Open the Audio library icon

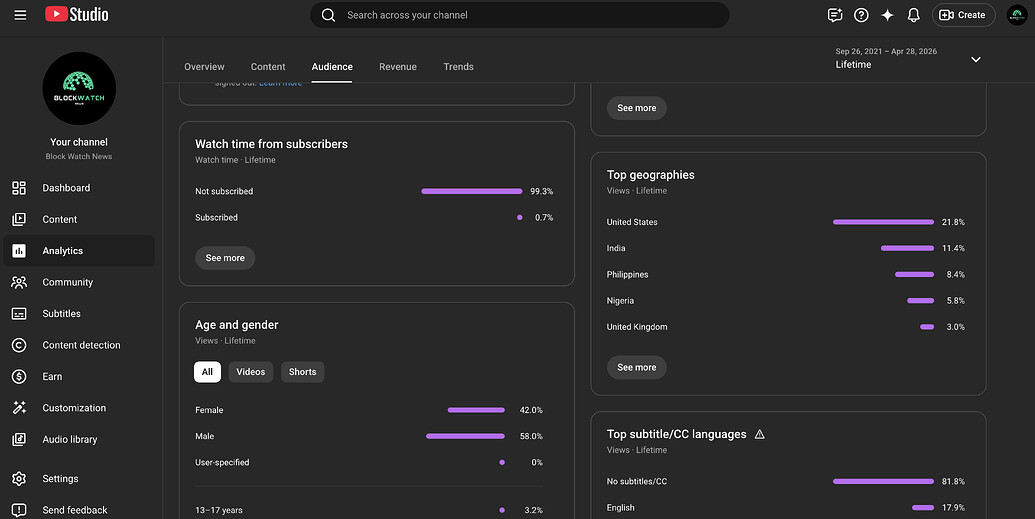19,440
